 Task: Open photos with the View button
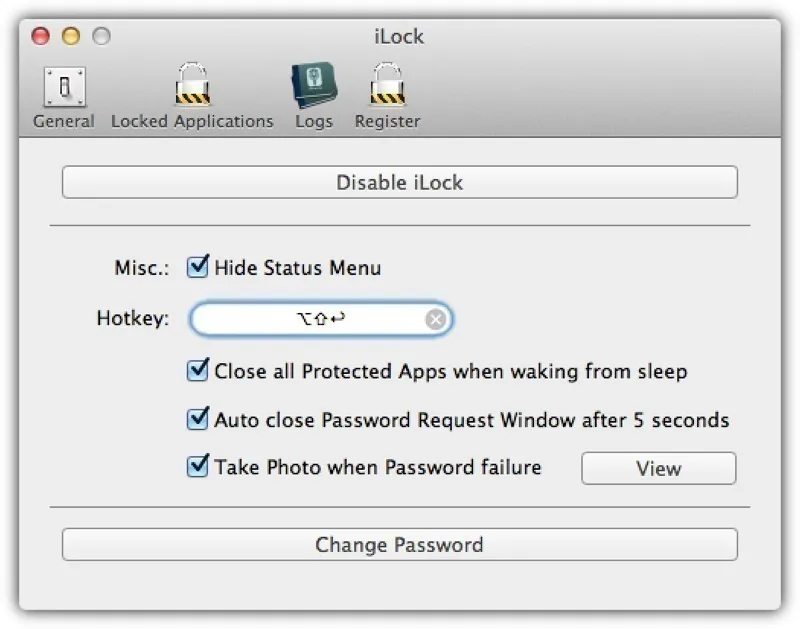[658, 468]
